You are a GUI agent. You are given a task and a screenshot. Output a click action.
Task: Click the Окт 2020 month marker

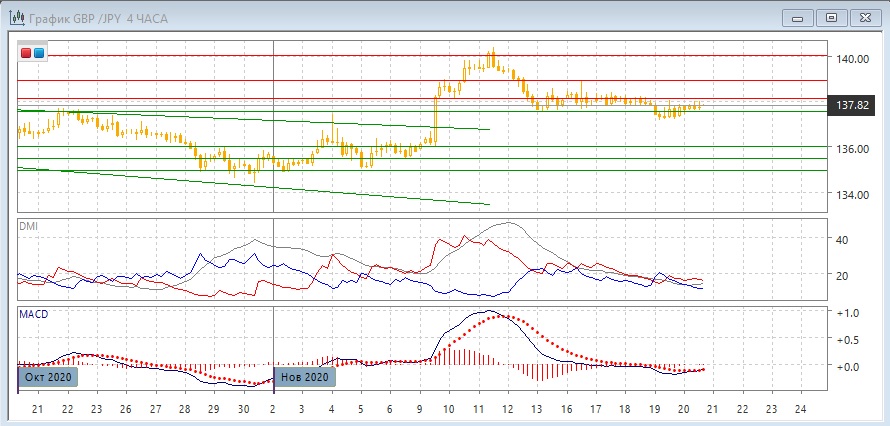[x=48, y=377]
